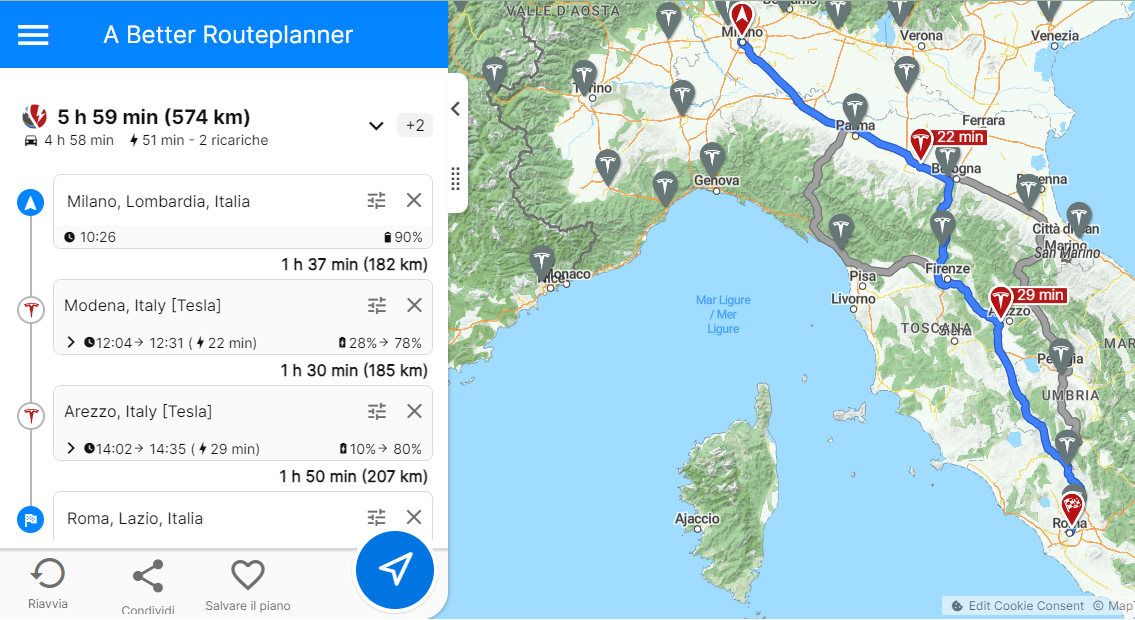Screen dimensions: 1135x620
Task: Expand Arezzo charging stop details
Action: [x=71, y=449]
